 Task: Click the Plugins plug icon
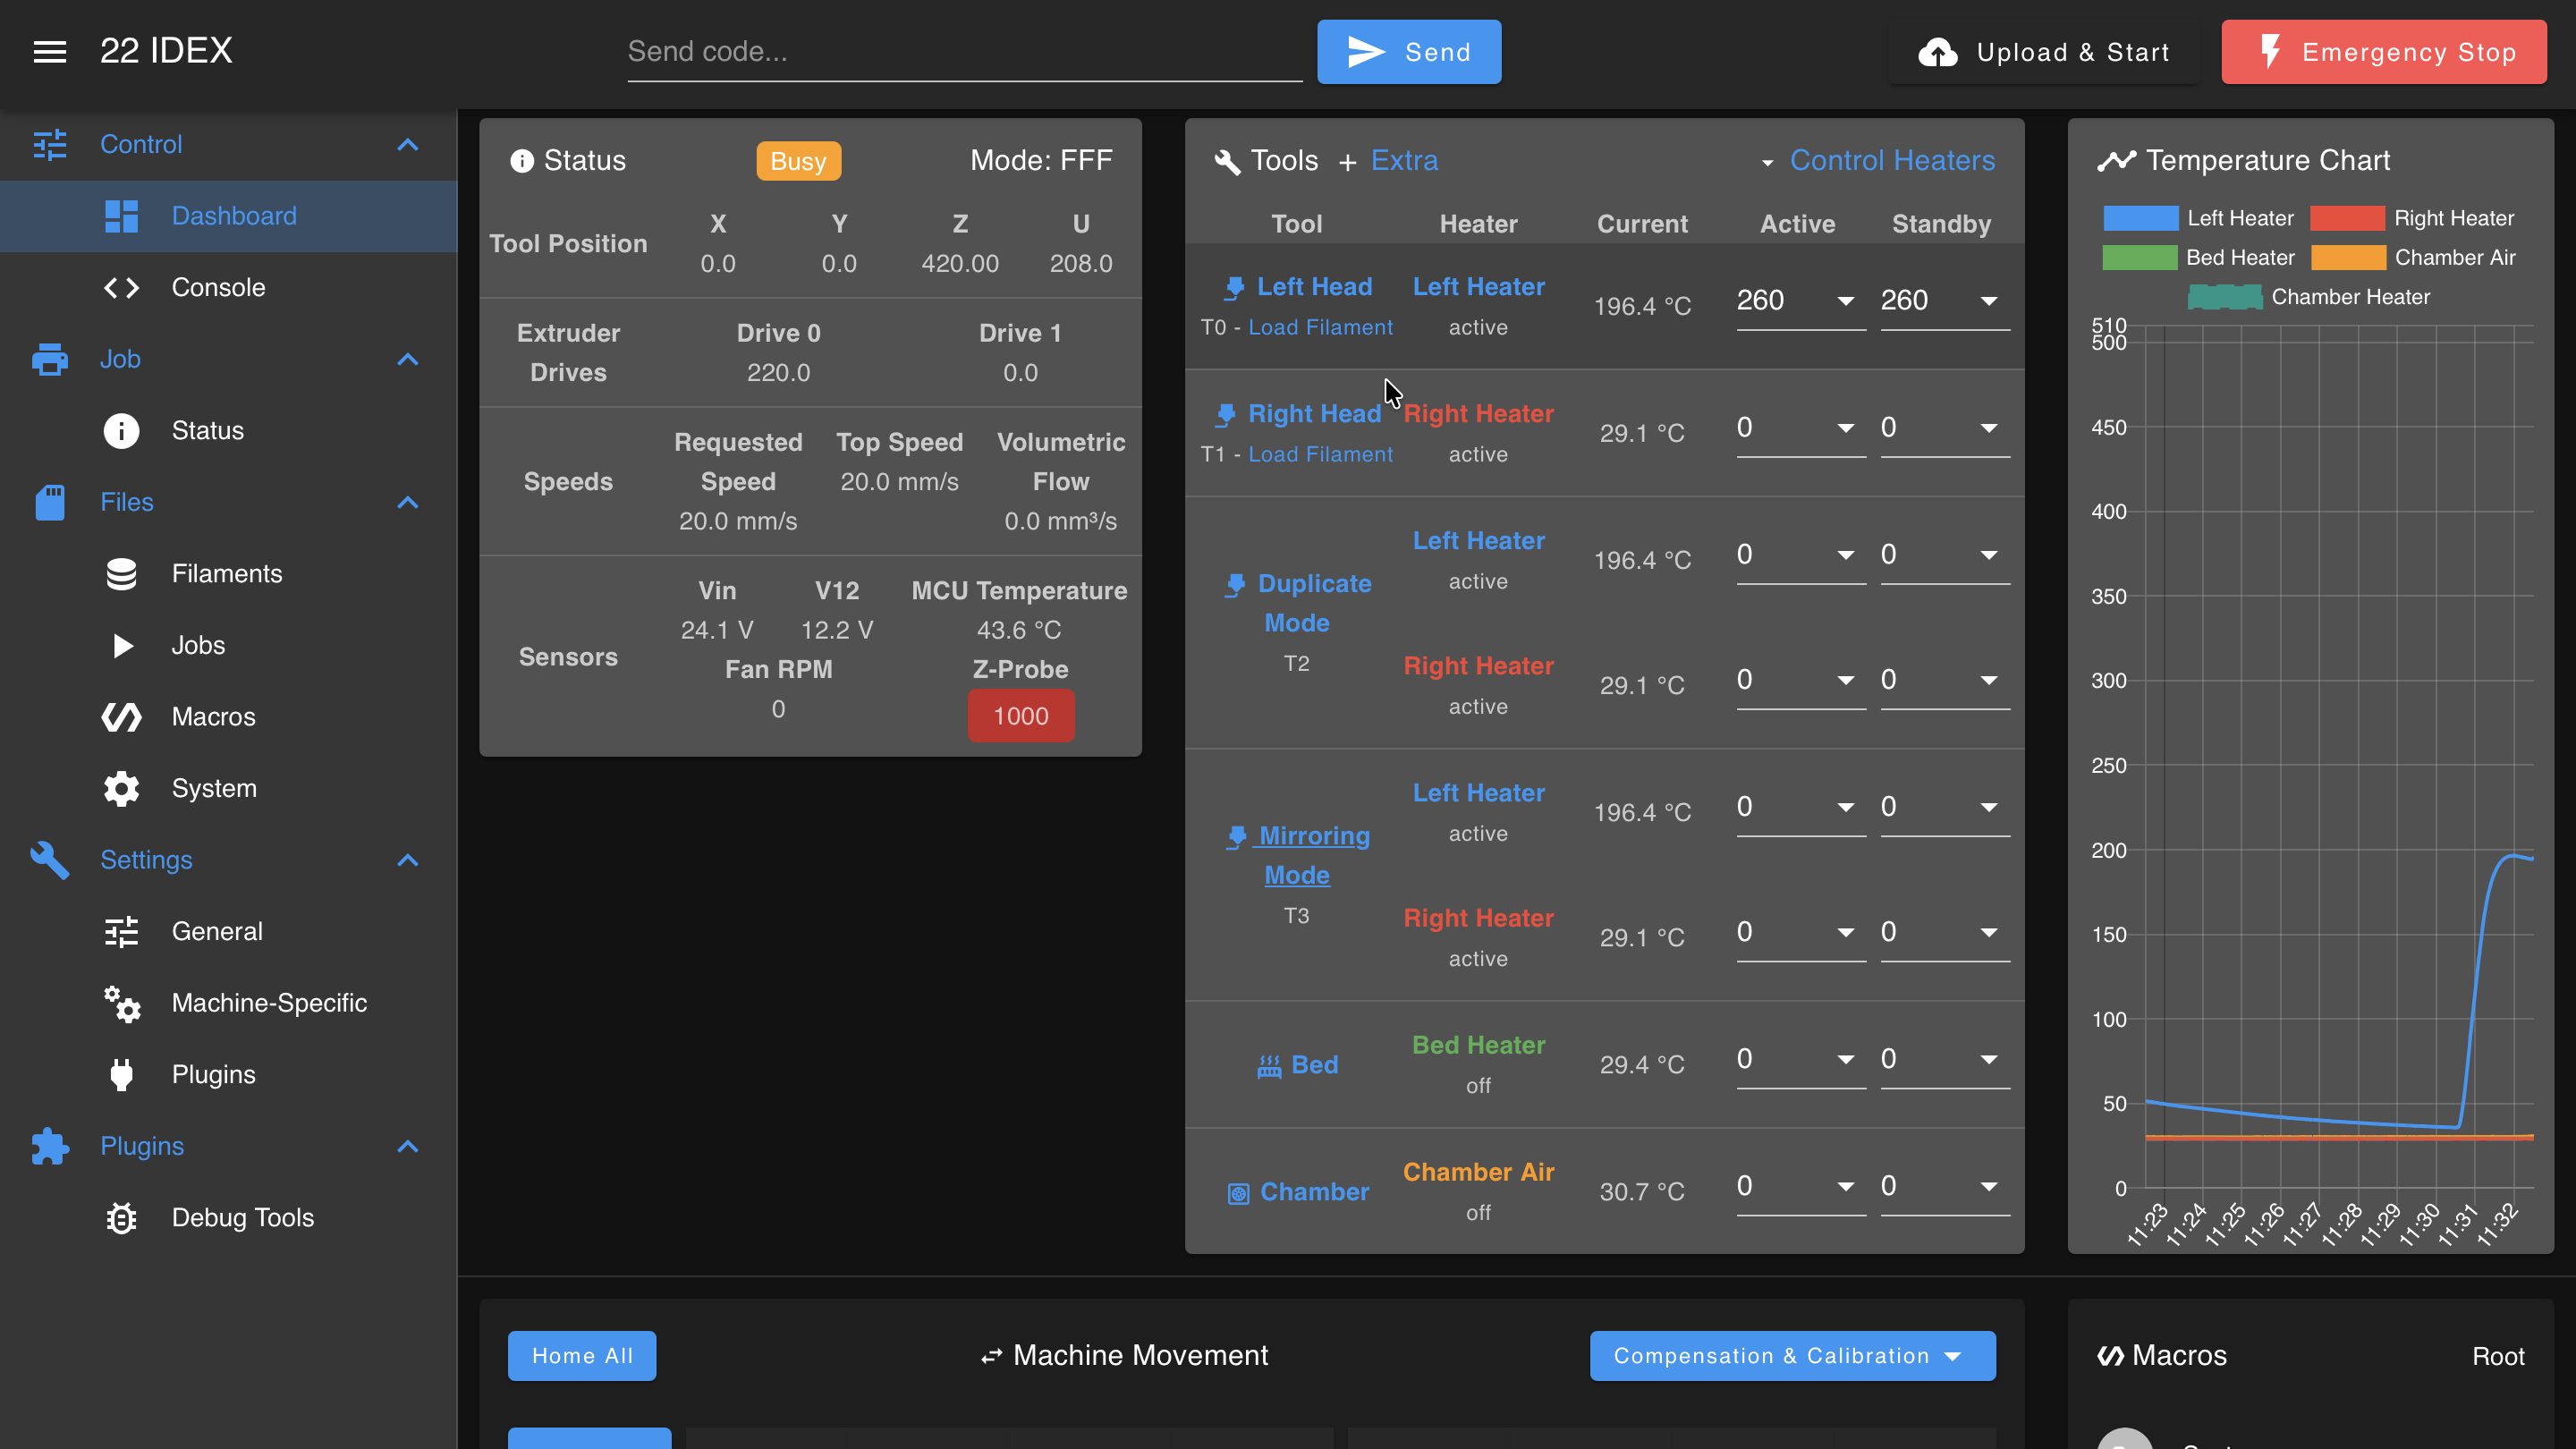121,1075
